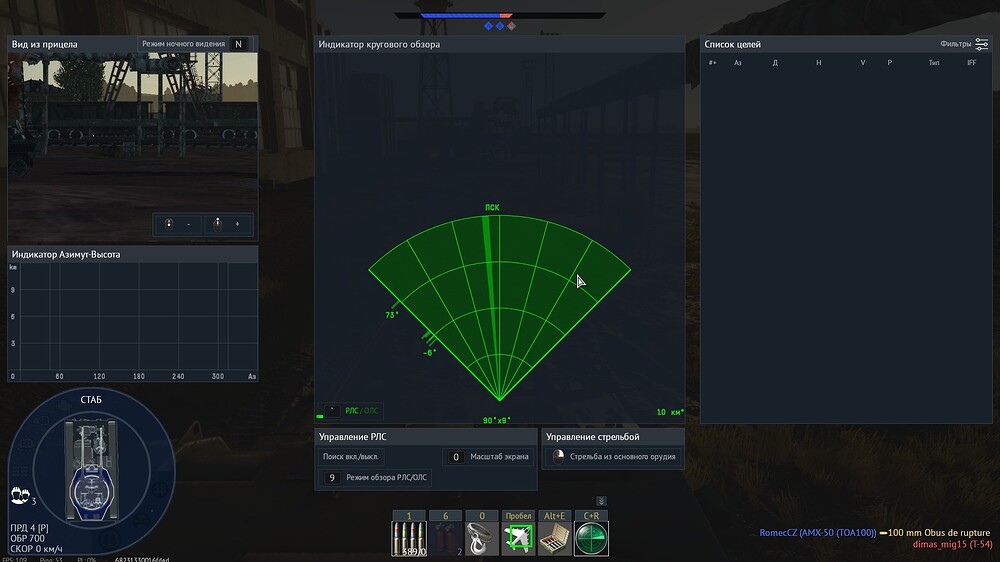Click the gunsight view thumbnail
Screen dimensions: 1000x562
(x=133, y=147)
